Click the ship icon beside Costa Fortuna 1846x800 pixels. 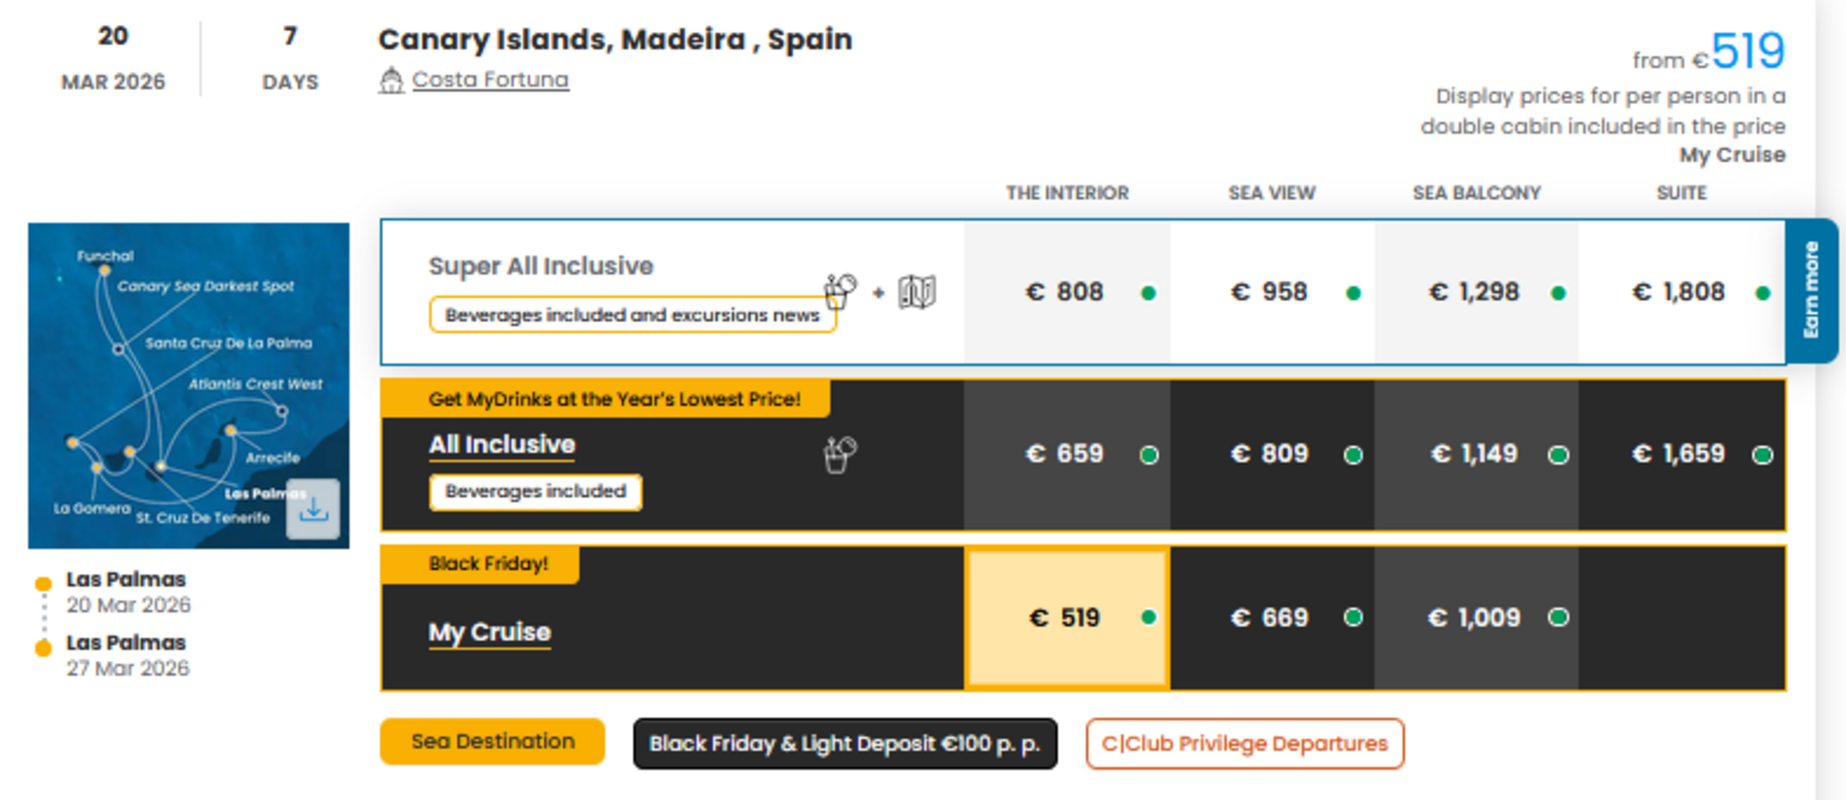391,80
